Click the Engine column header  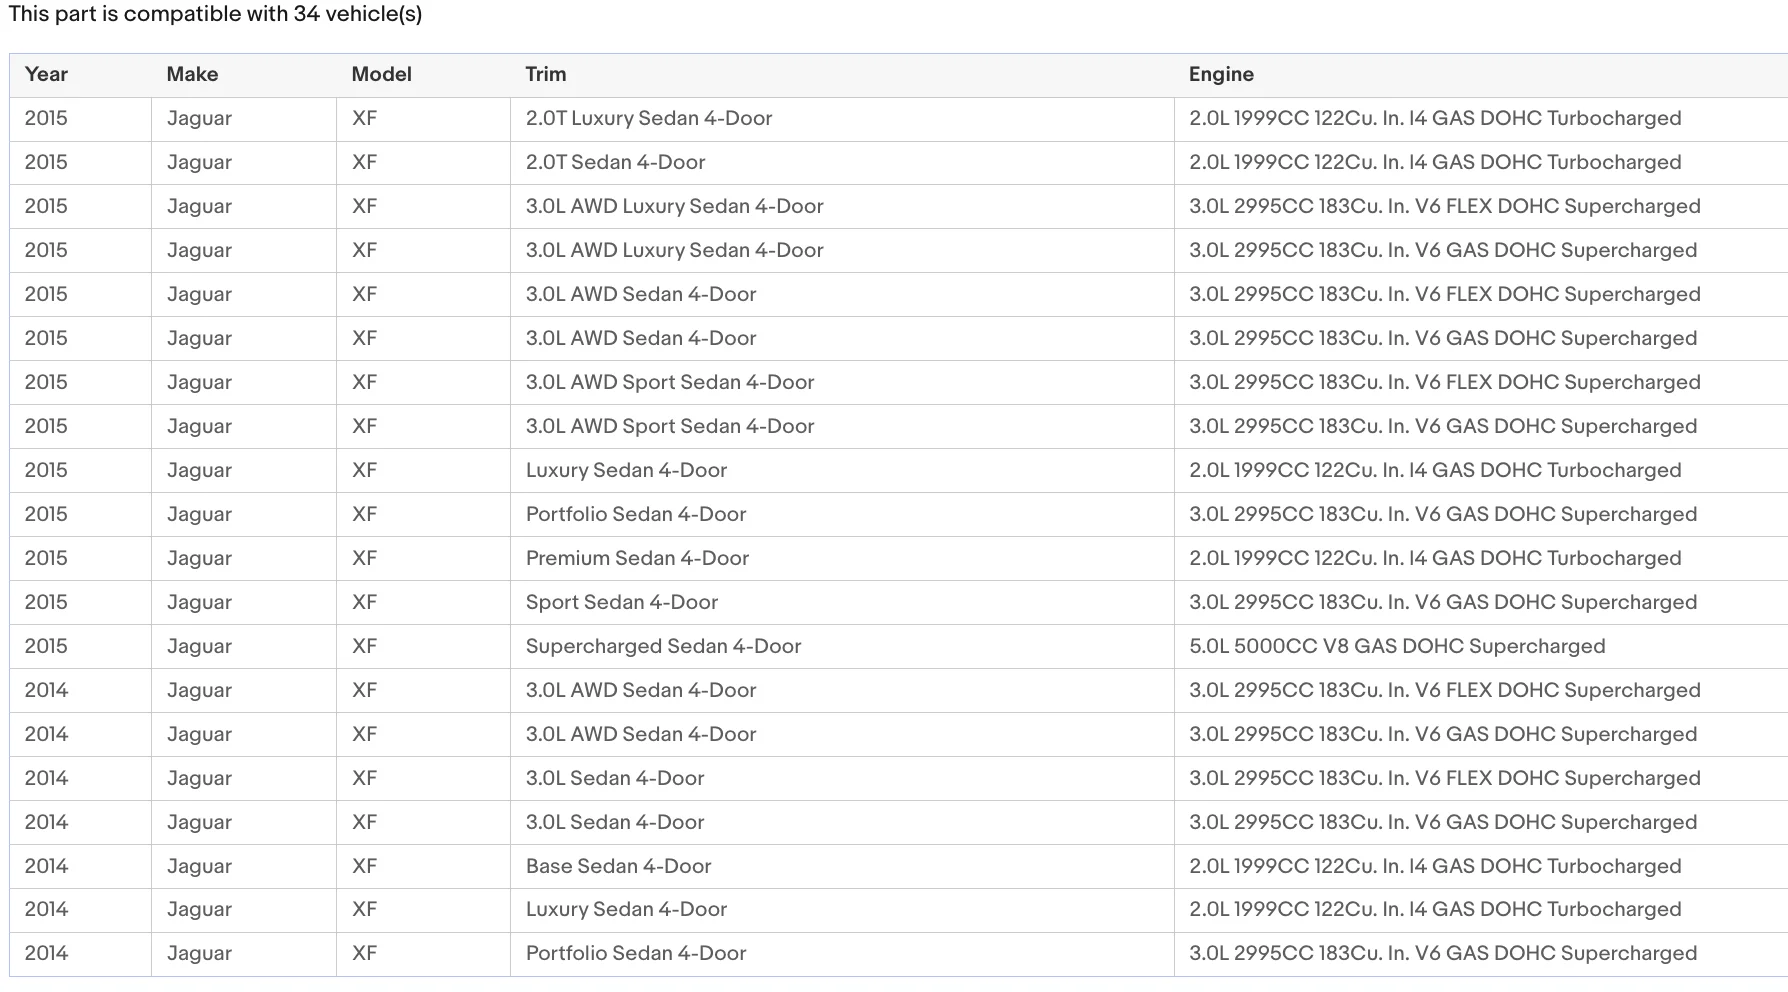click(1221, 74)
